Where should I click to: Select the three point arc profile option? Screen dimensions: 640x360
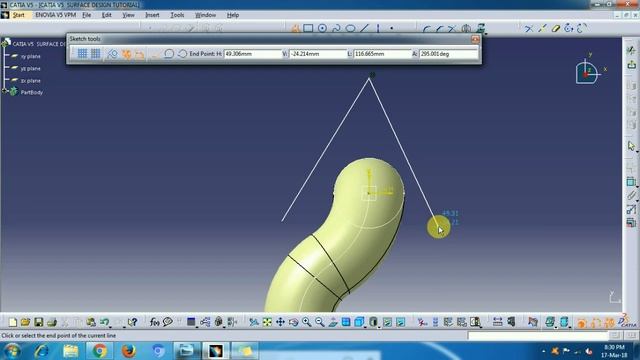coord(182,53)
